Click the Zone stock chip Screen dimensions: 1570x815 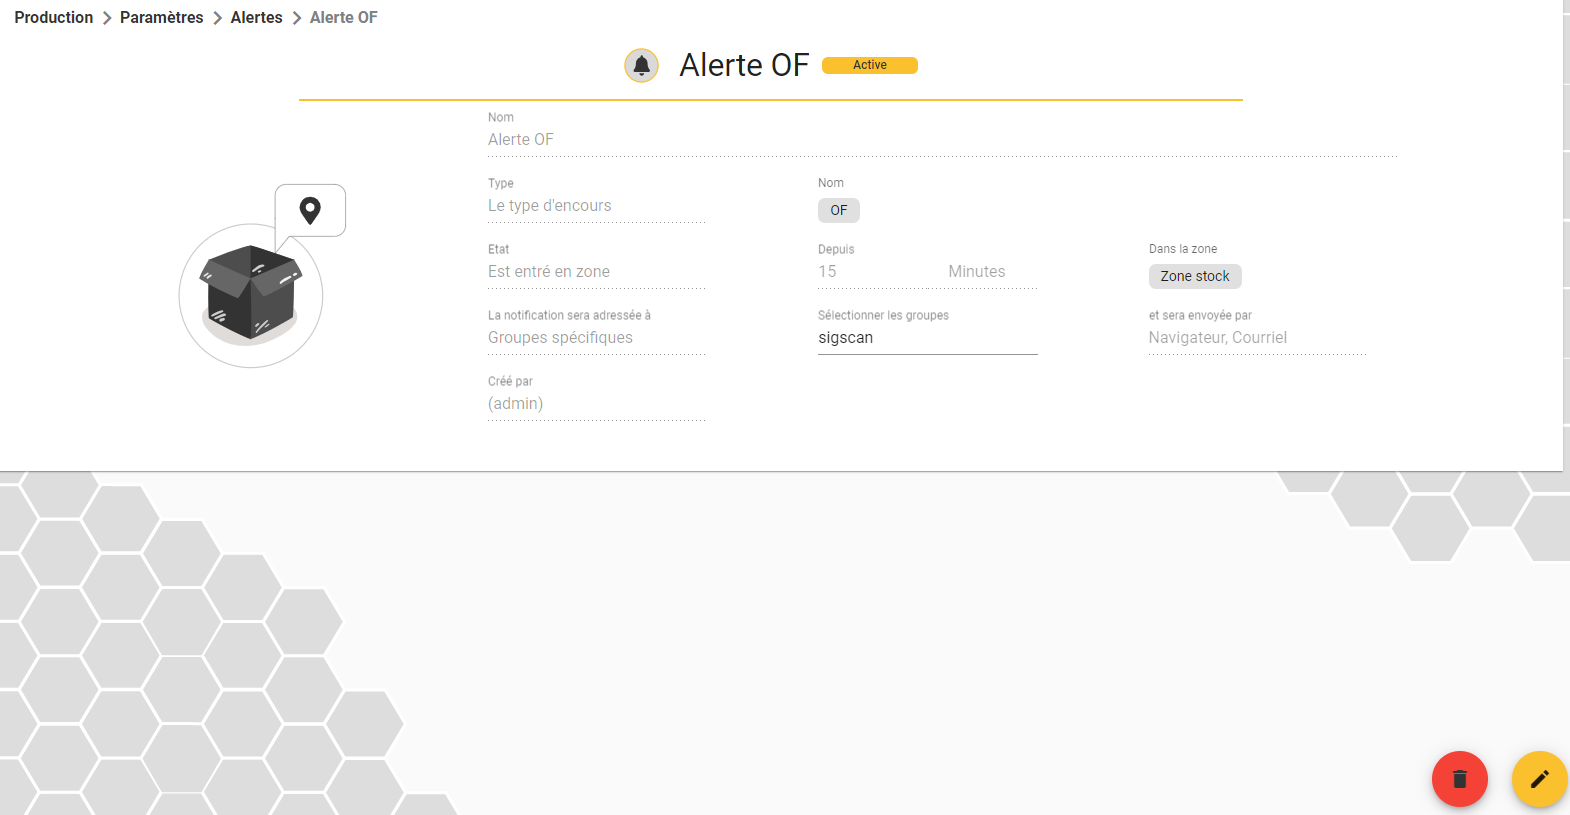[x=1195, y=276]
